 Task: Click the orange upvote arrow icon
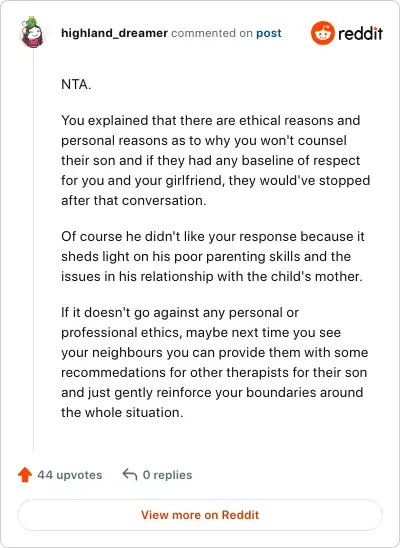25,475
